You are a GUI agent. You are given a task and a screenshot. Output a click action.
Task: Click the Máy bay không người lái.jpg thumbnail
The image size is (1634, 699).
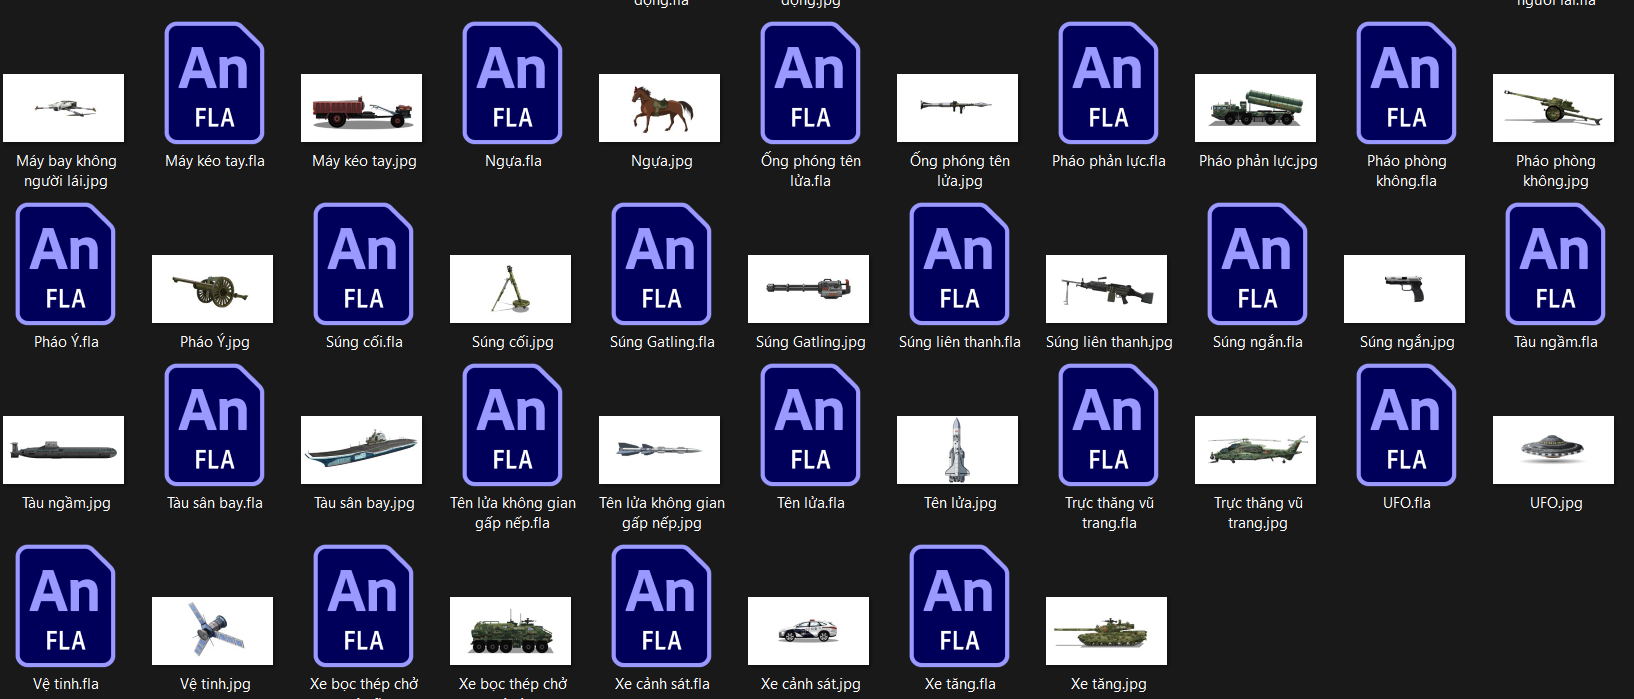coord(64,108)
